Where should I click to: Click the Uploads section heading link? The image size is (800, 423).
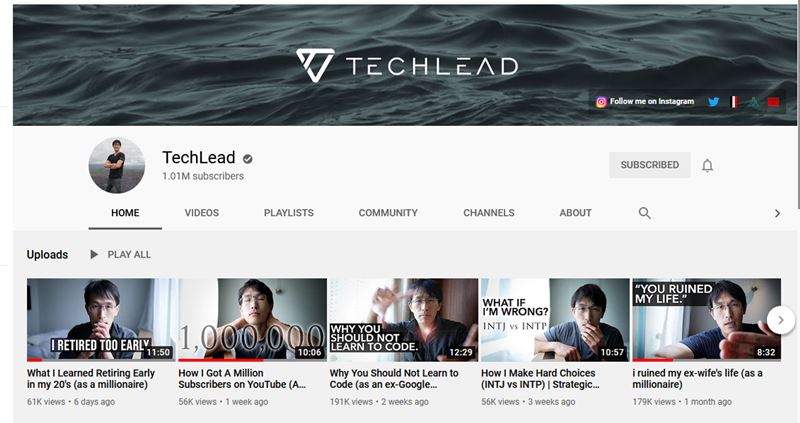tap(47, 254)
